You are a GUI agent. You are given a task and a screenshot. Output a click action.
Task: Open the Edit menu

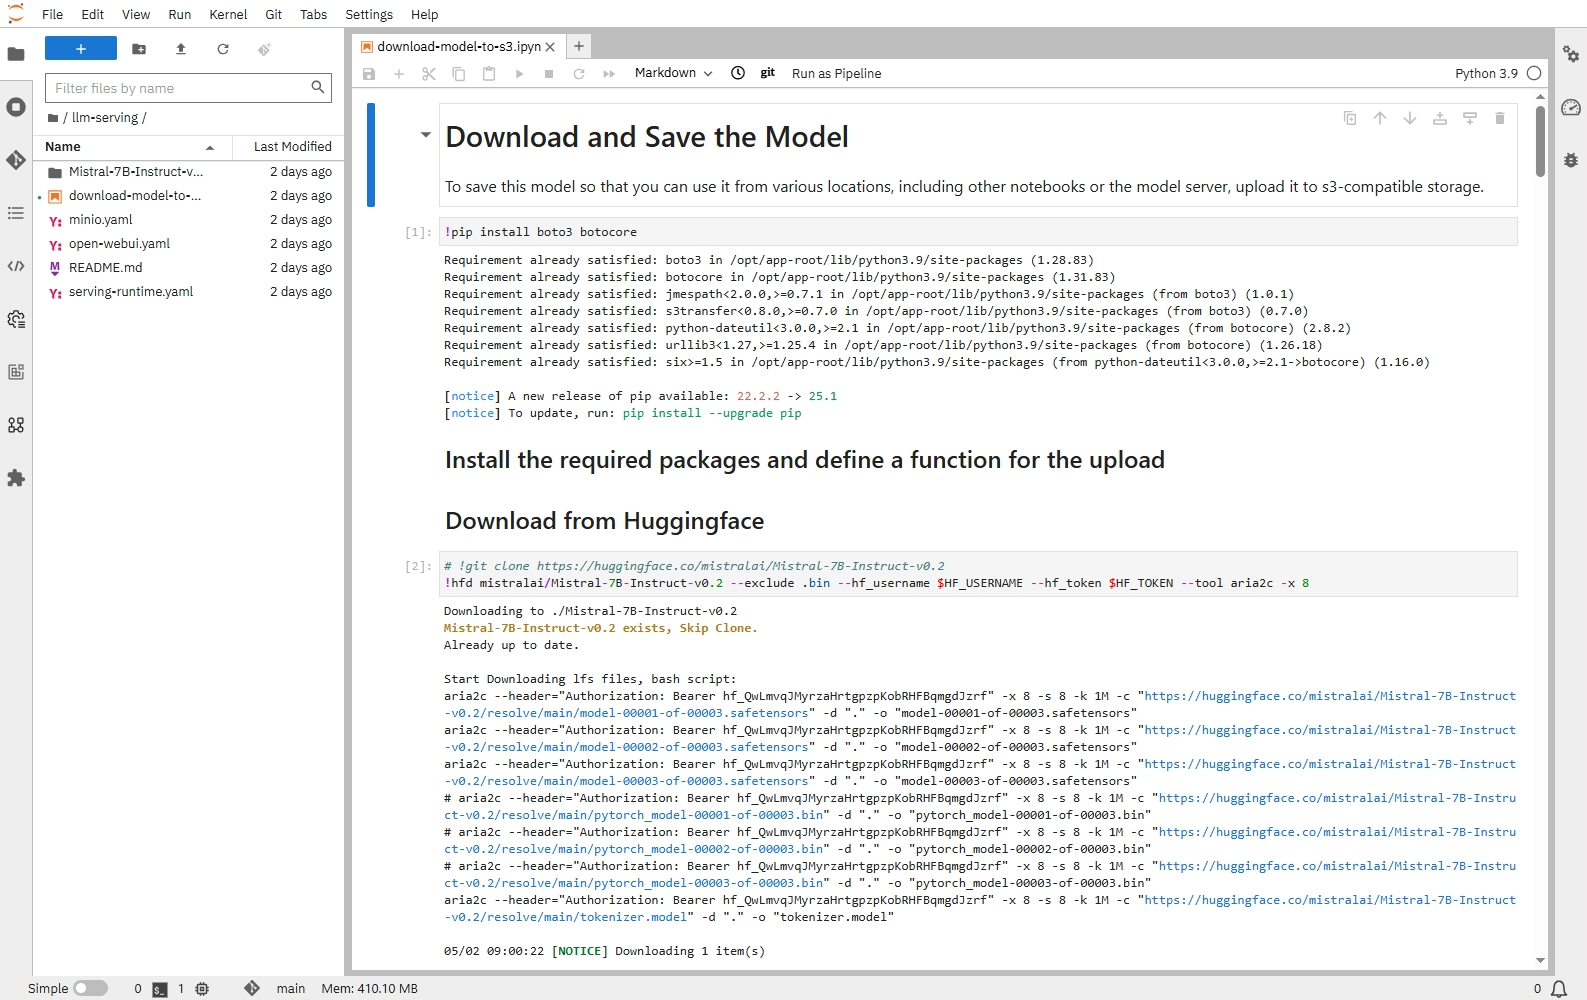coord(93,14)
